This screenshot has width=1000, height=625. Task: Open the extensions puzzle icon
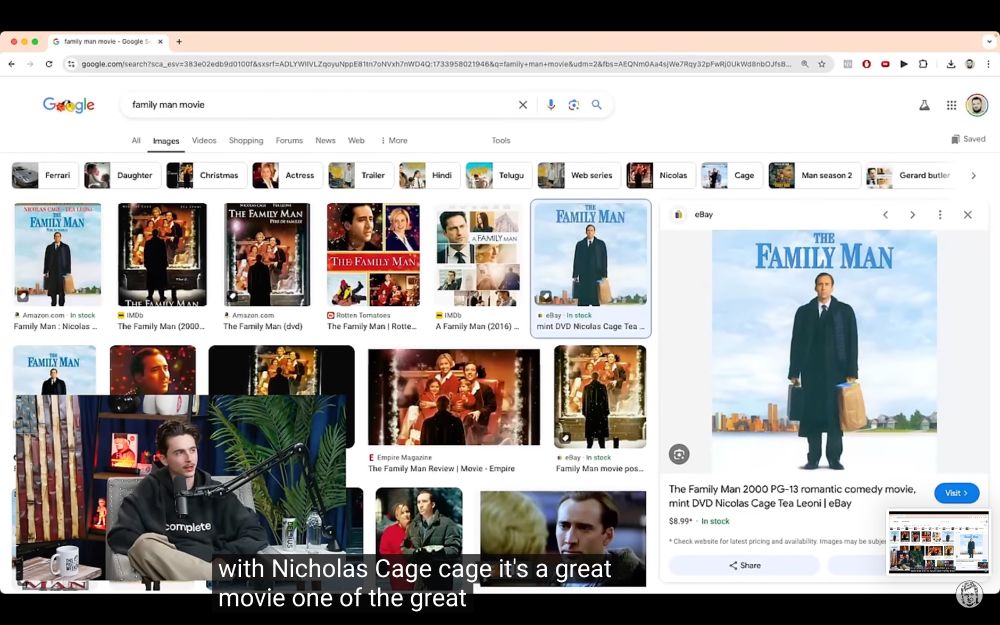tap(923, 64)
